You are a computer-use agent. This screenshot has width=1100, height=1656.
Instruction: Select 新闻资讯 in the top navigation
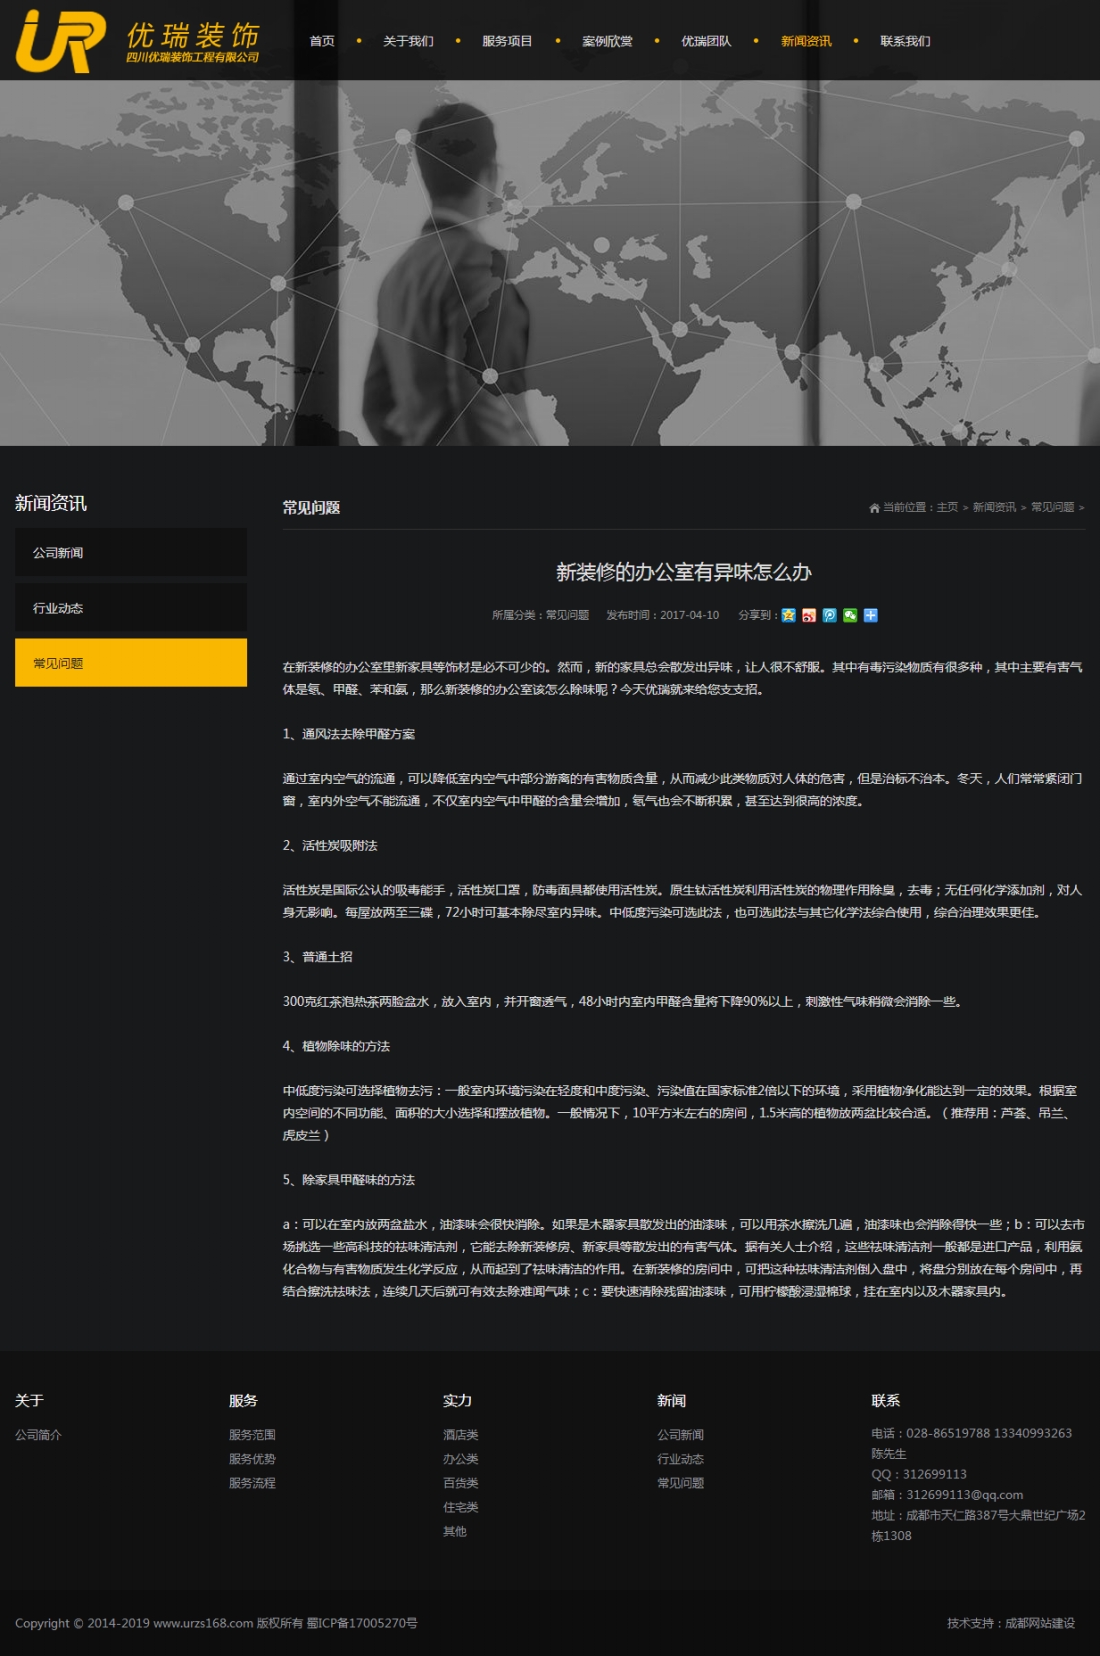[x=806, y=41]
